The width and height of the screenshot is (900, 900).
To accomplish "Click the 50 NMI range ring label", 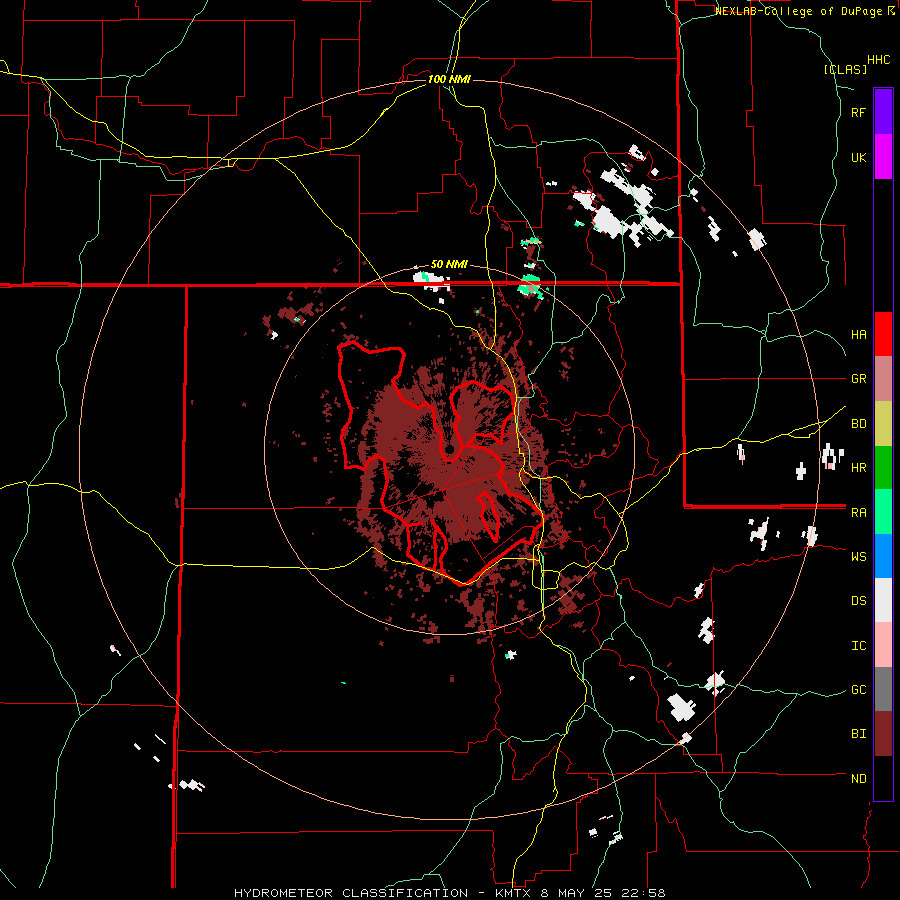I will tap(449, 264).
